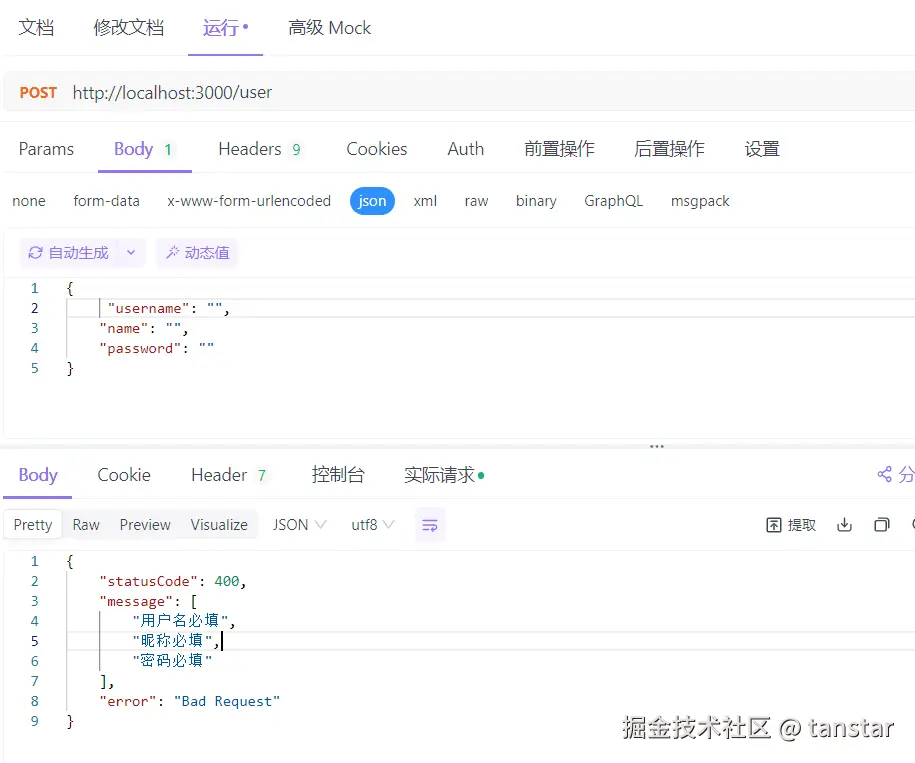
Task: Open the request Cookies tab
Action: 376,149
